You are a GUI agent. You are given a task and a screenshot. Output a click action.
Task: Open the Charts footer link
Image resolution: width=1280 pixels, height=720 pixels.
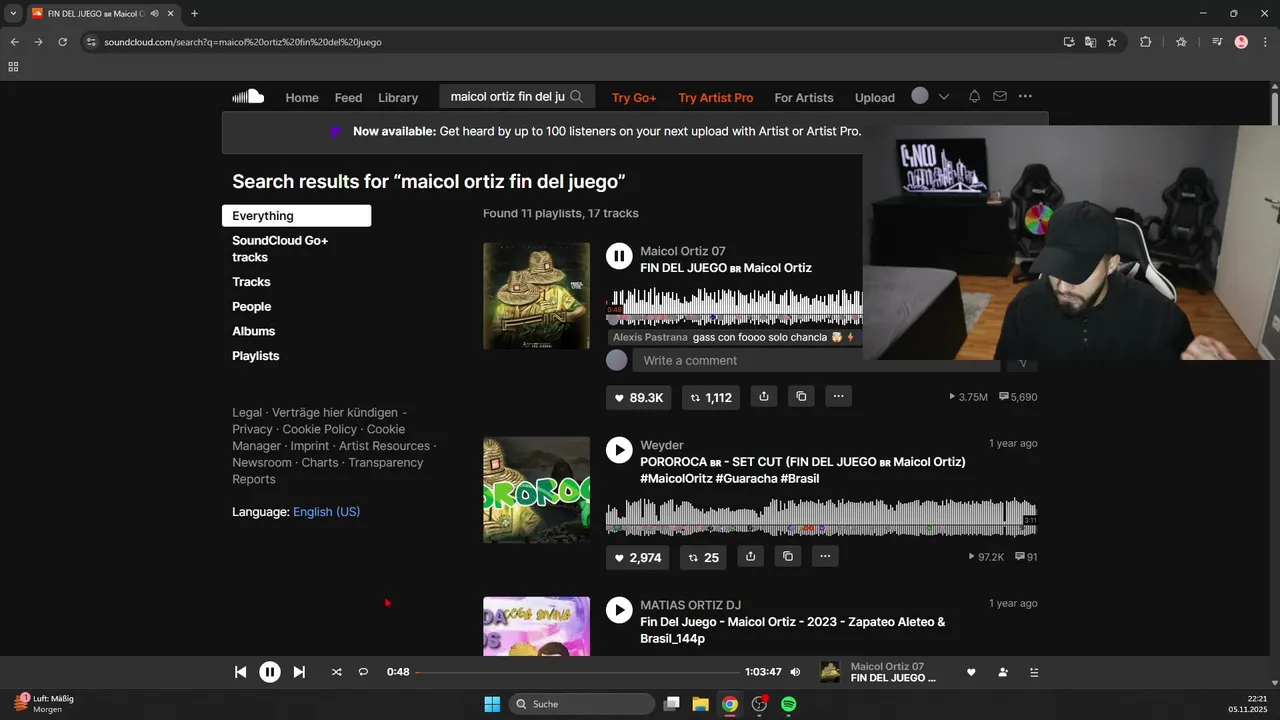click(320, 463)
